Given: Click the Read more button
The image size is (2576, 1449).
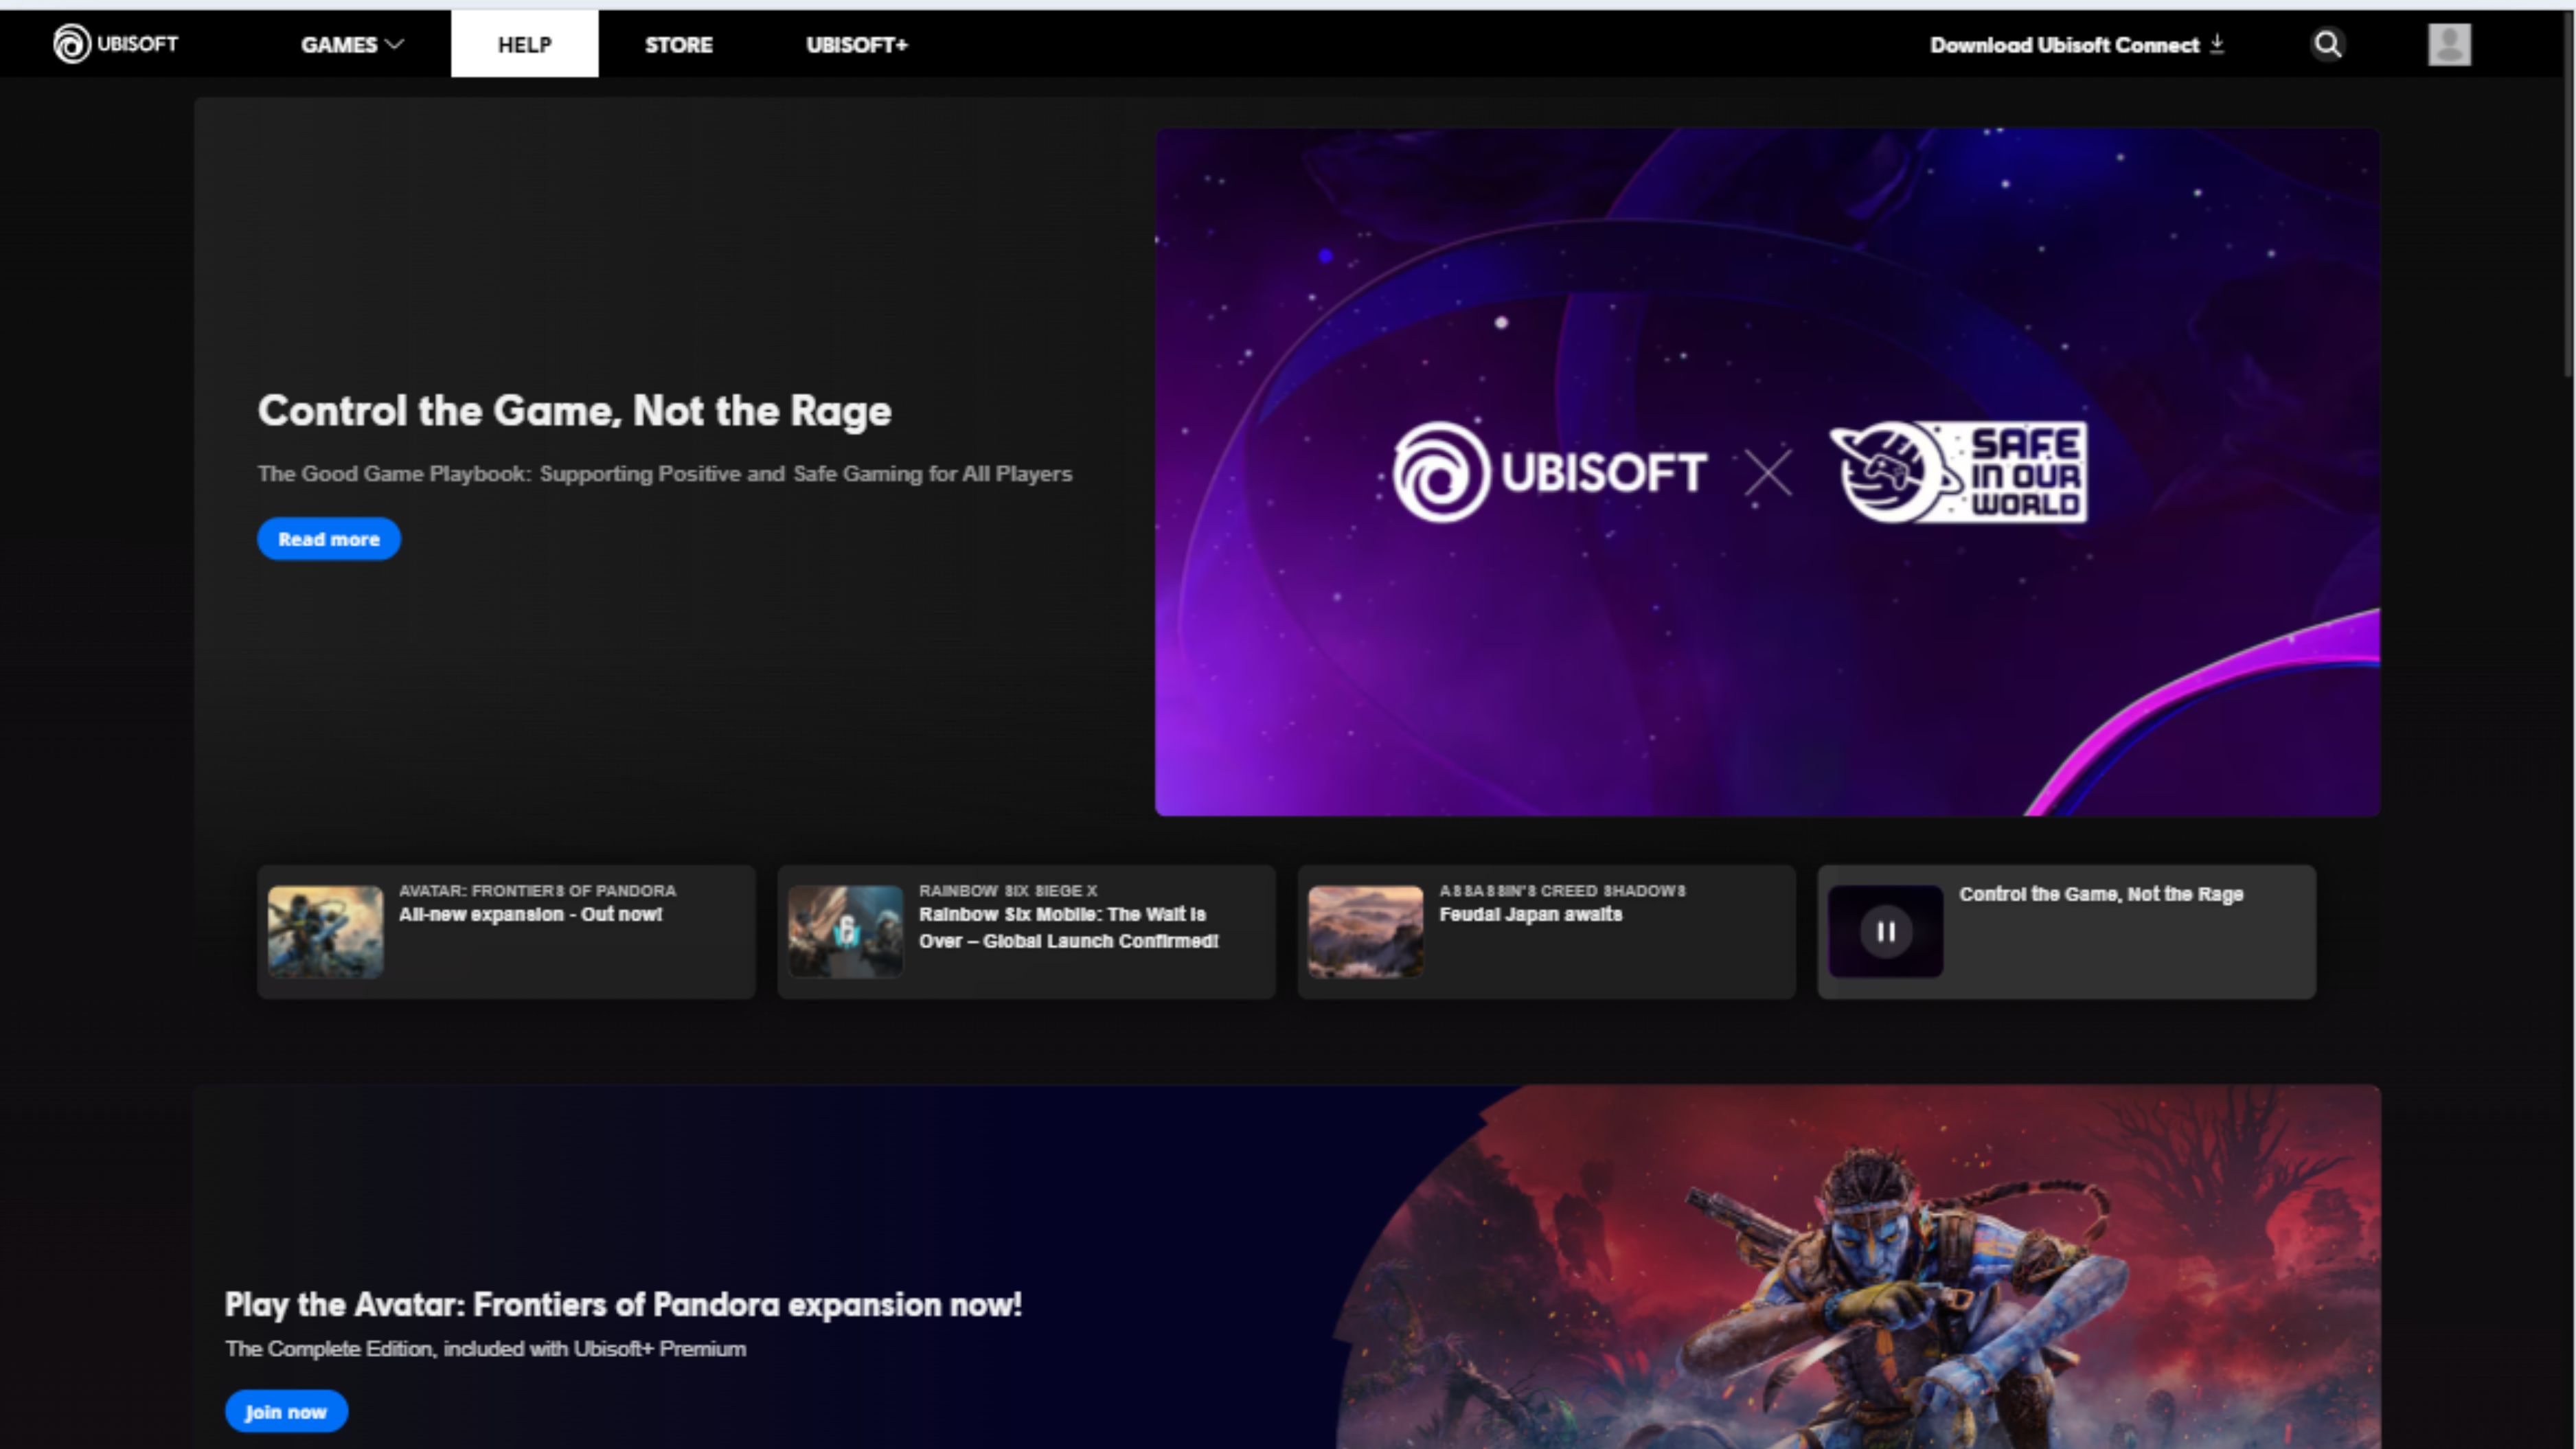Looking at the screenshot, I should [x=329, y=539].
